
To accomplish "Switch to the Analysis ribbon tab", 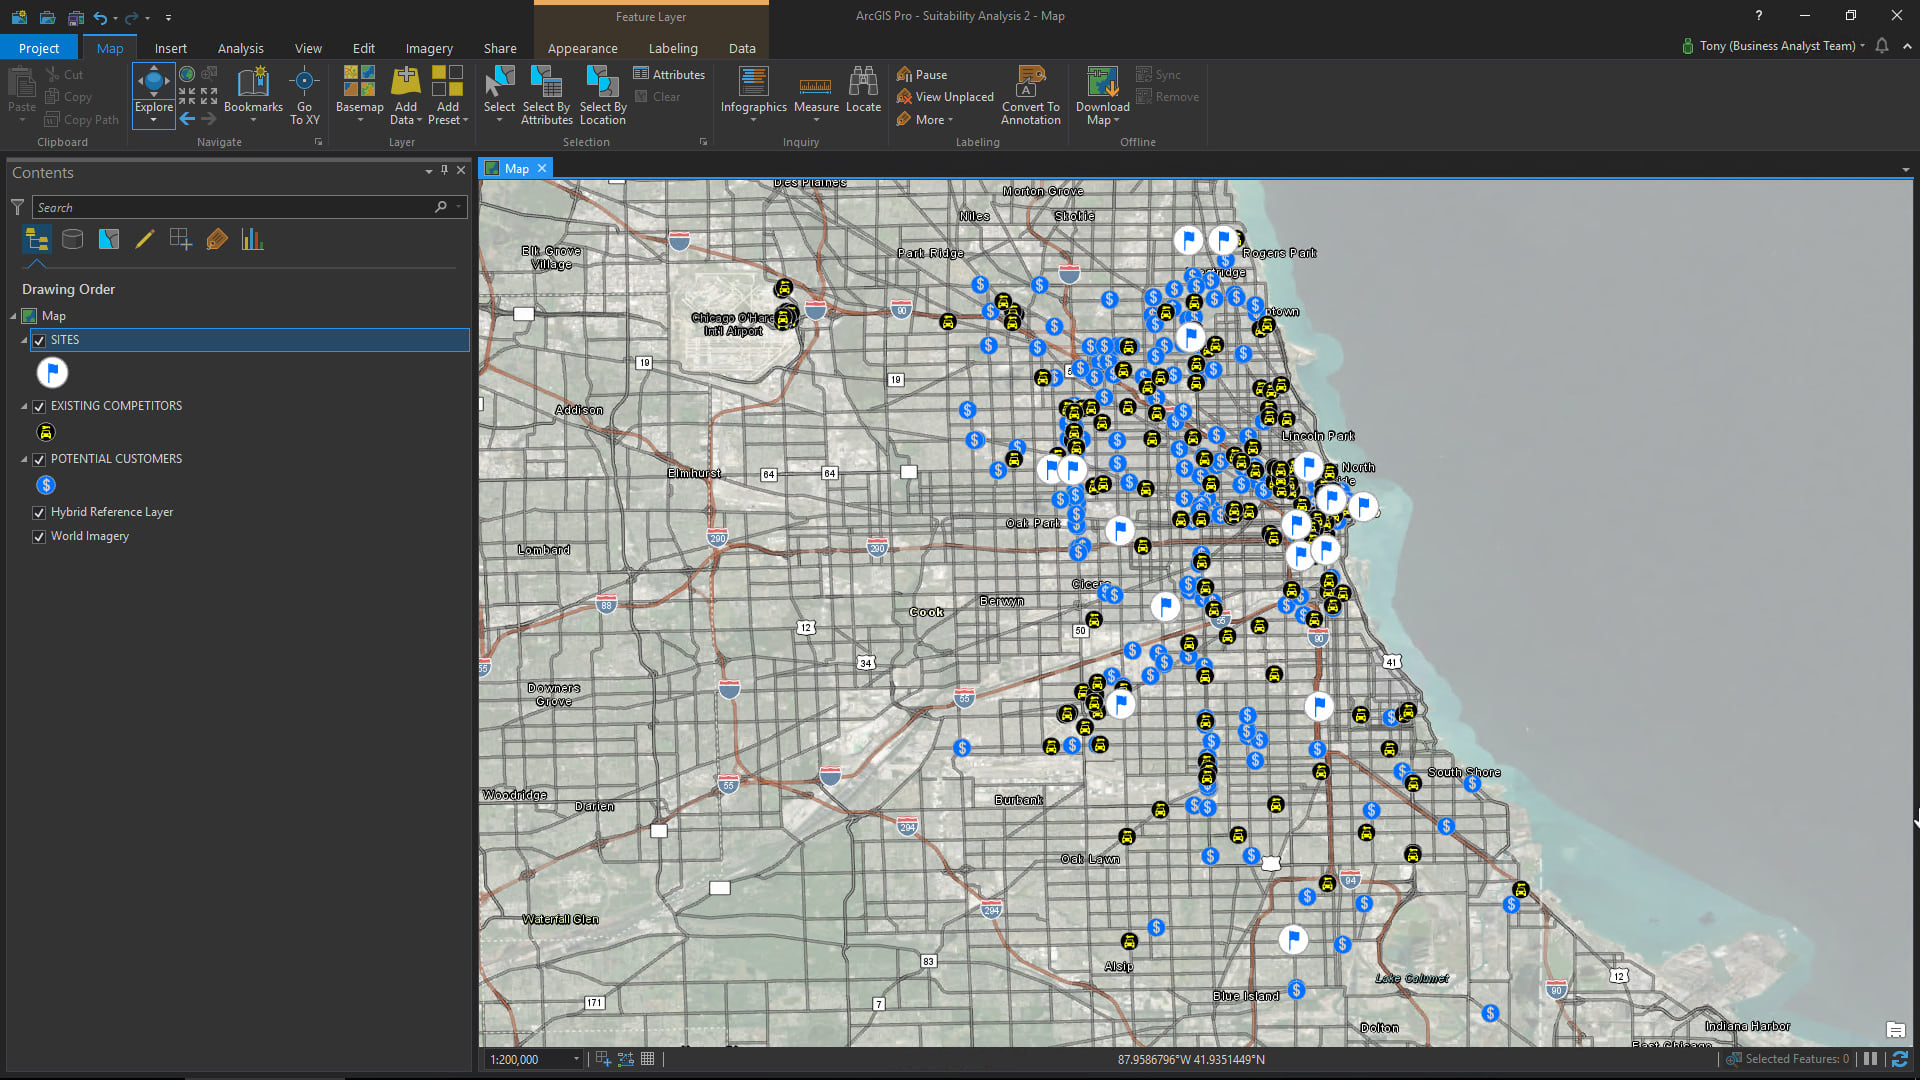I will (x=240, y=48).
